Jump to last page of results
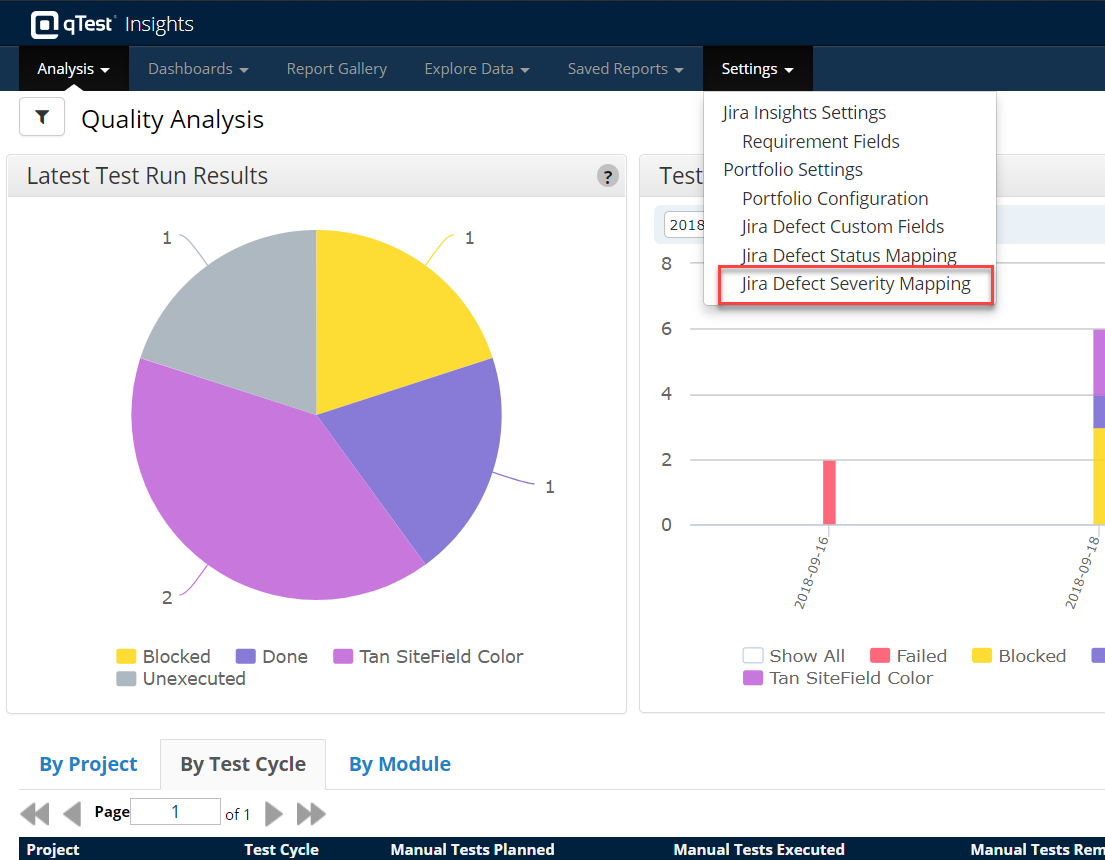Image resolution: width=1105 pixels, height=860 pixels. click(311, 813)
